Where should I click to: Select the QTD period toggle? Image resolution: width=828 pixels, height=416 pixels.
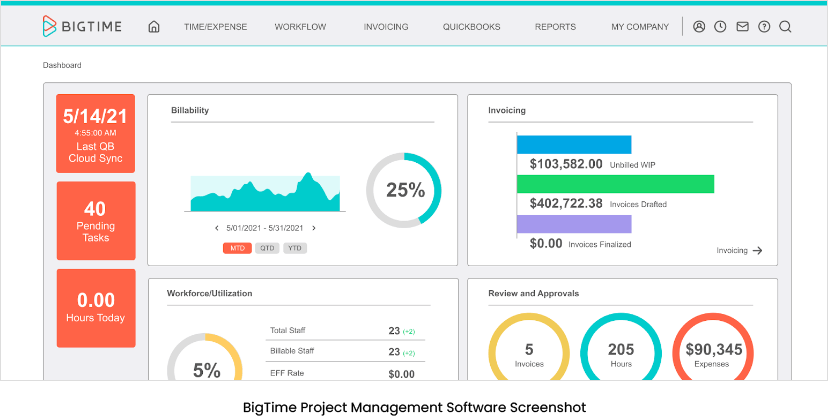[268, 248]
